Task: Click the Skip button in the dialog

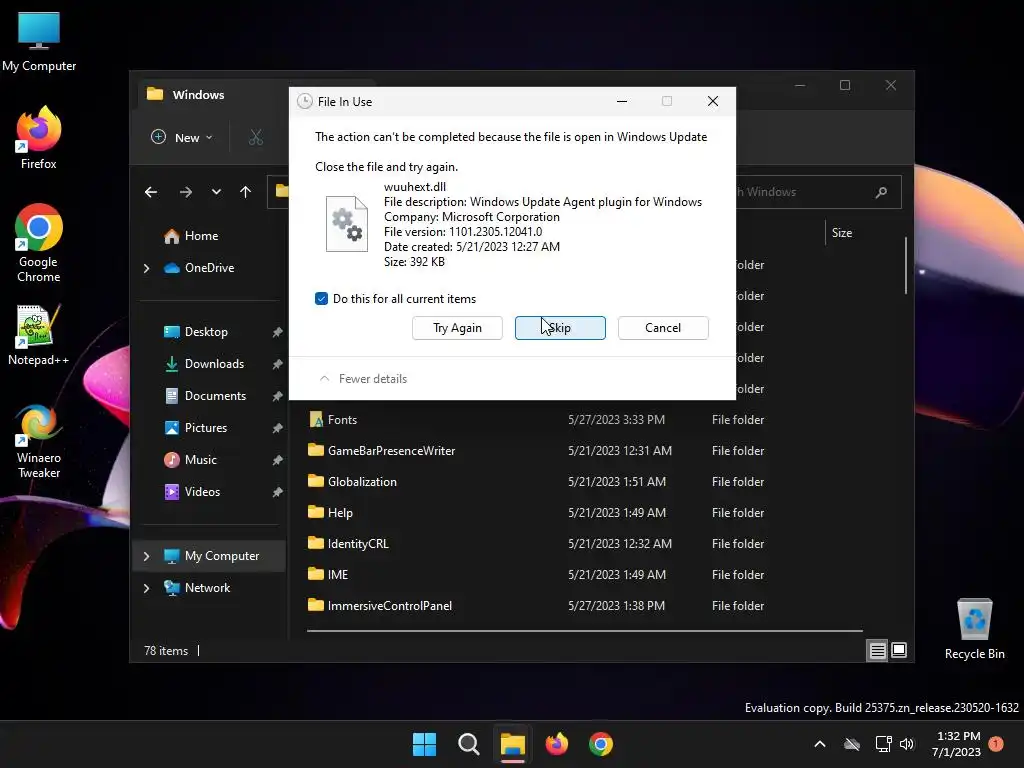Action: point(560,328)
